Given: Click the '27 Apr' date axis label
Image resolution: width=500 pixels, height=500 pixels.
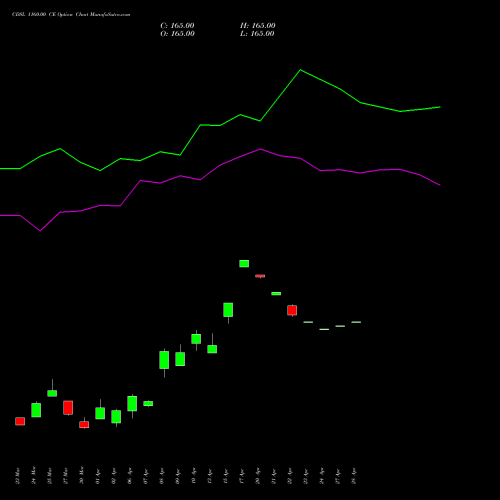Looking at the screenshot, I should (337, 476).
